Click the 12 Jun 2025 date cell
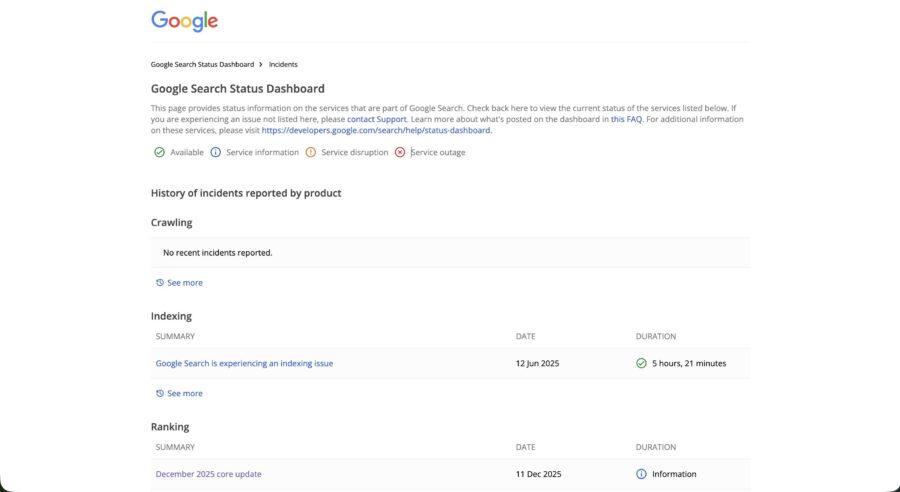Image resolution: width=900 pixels, height=492 pixels. tap(537, 363)
